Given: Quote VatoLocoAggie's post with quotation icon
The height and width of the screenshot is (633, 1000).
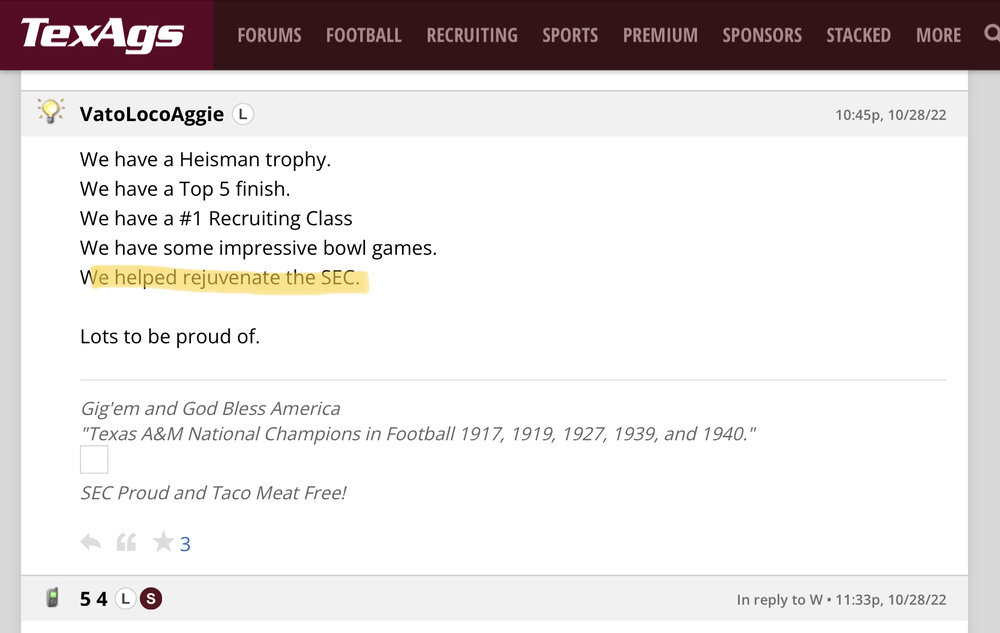Looking at the screenshot, I should [x=126, y=543].
